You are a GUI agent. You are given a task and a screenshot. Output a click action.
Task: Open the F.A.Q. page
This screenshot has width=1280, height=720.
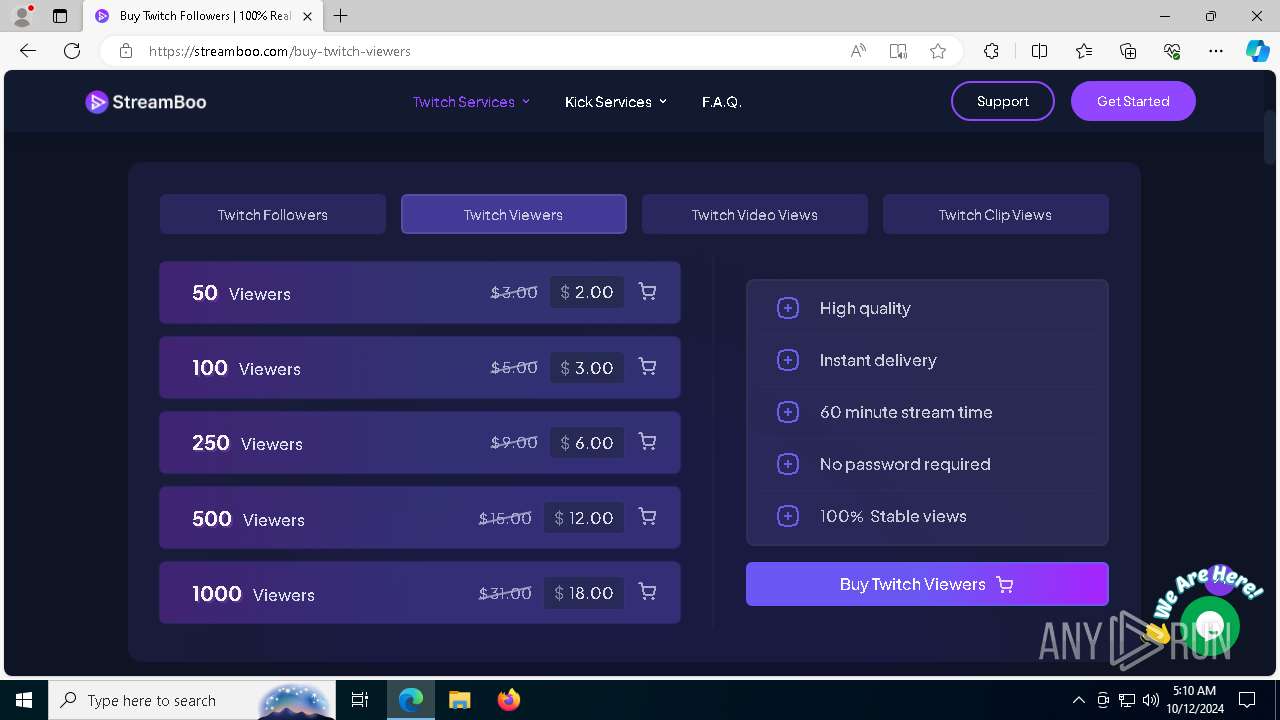coord(722,102)
